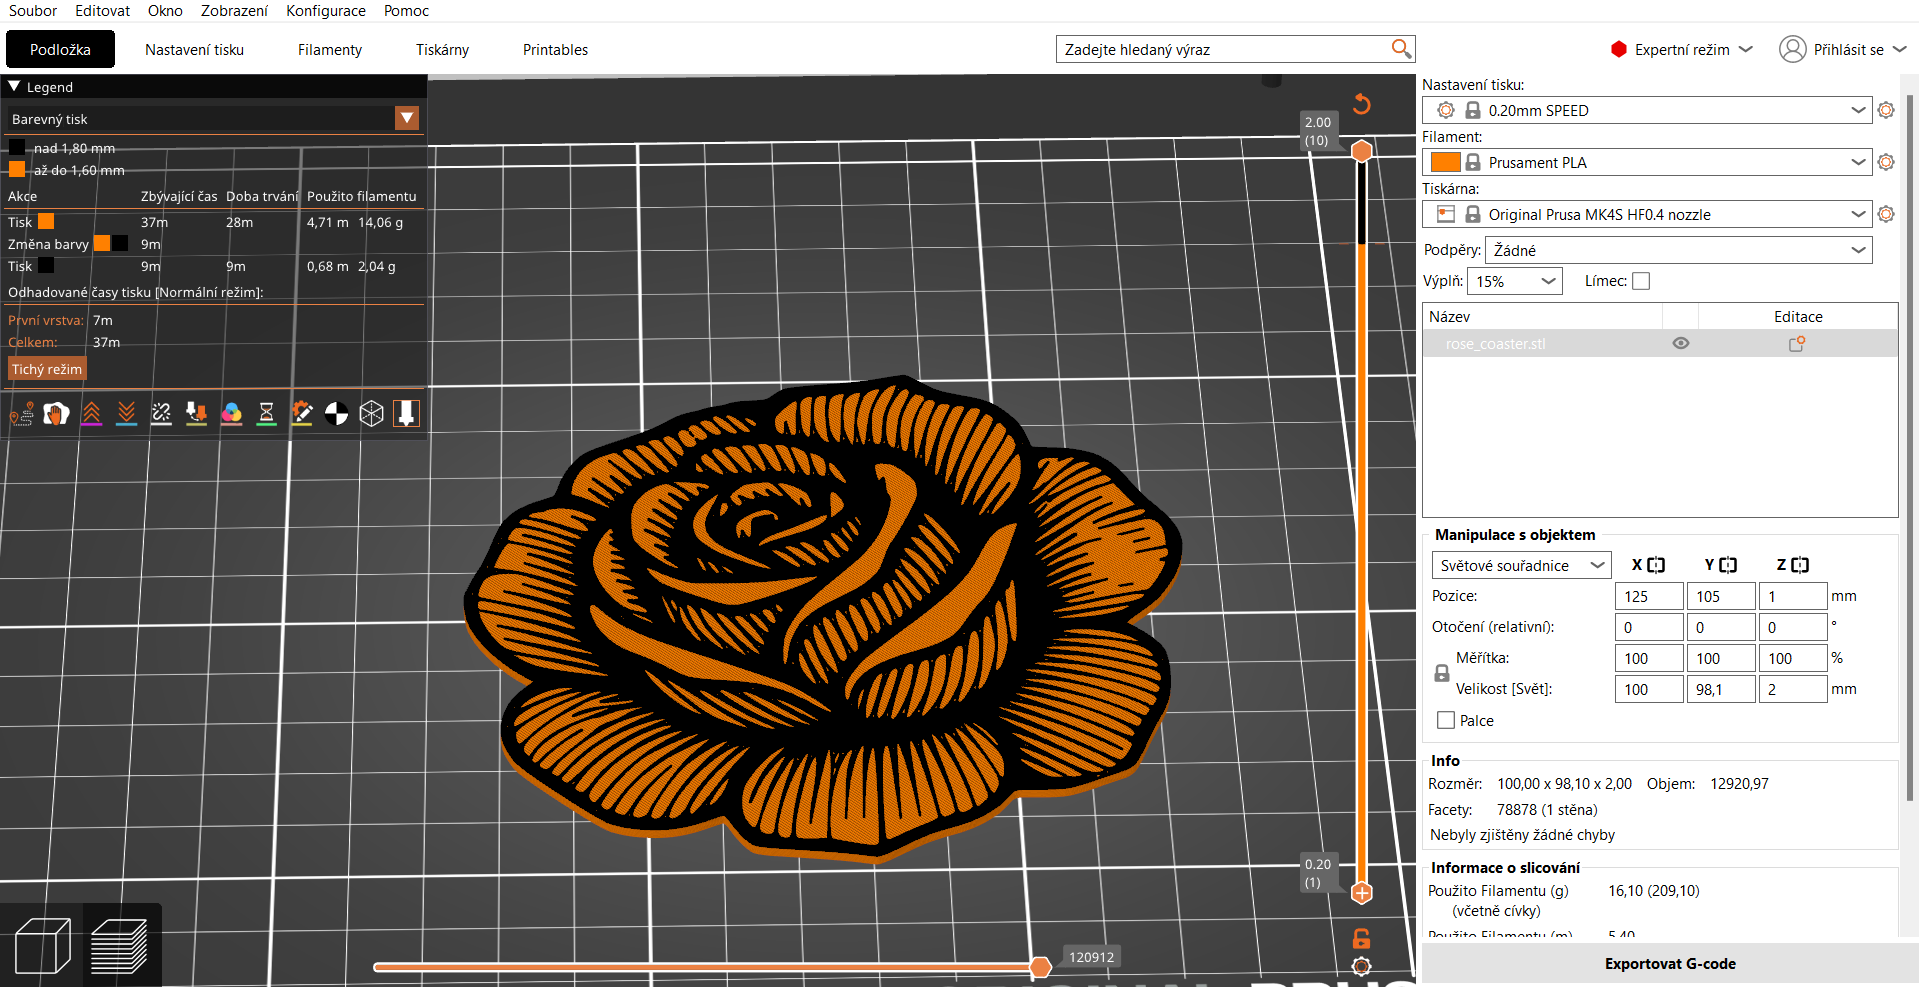Toggle center of gravity icon
Viewport: 1919px width, 987px height.
337,413
